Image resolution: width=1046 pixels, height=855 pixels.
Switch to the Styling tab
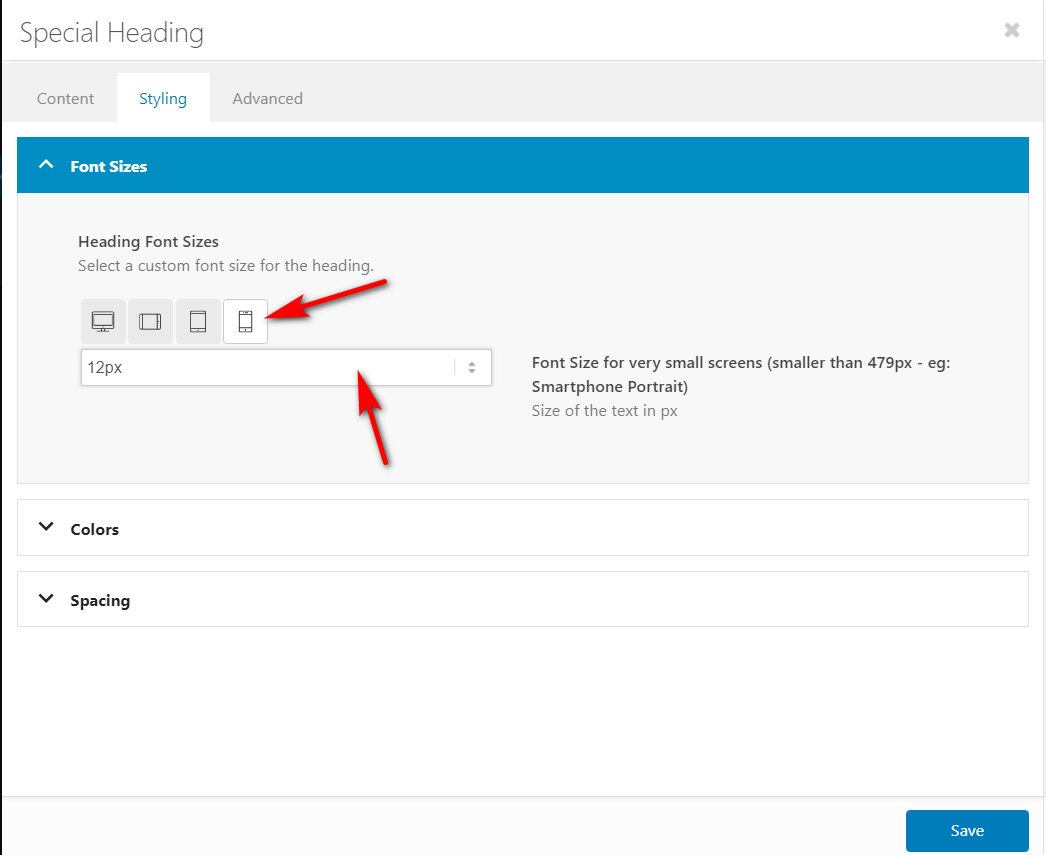pos(163,99)
